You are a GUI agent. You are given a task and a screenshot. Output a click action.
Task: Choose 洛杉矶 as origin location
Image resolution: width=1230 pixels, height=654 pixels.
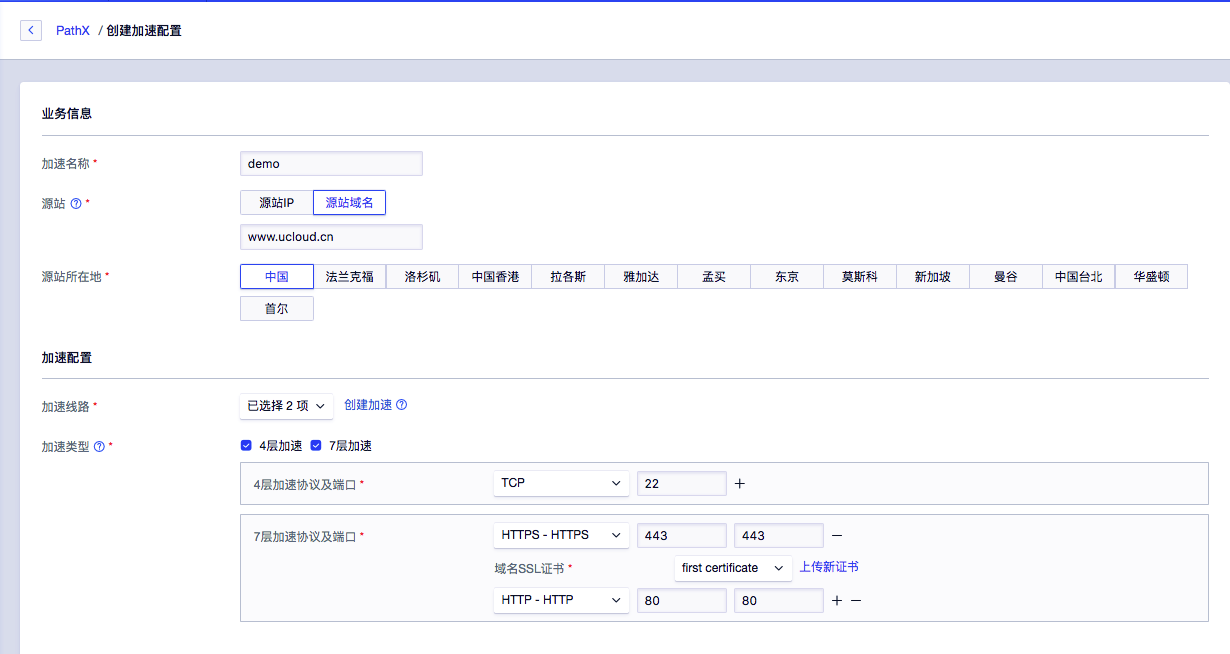coord(422,277)
